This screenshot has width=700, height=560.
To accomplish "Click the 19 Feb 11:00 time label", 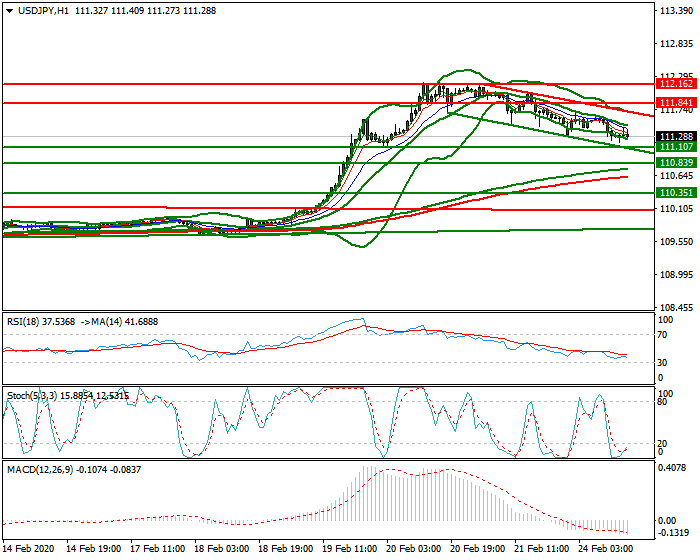I will (x=350, y=548).
